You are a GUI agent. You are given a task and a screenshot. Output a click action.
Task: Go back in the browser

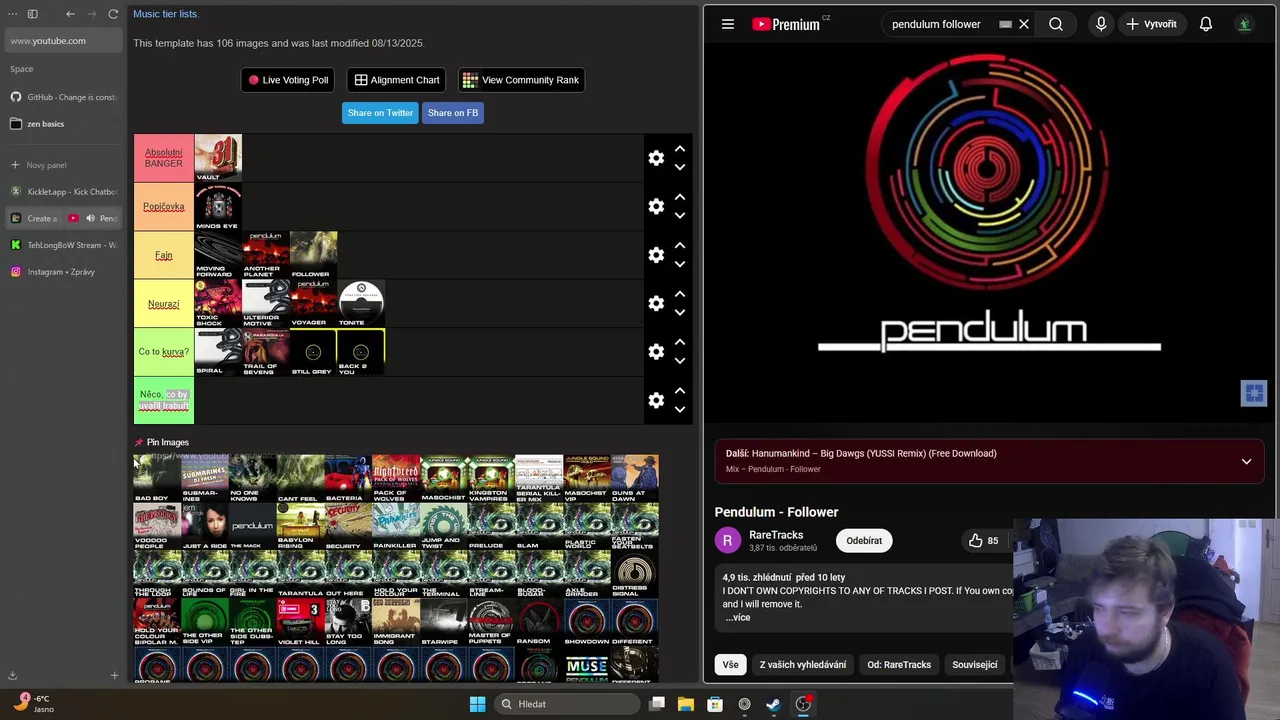coord(70,14)
